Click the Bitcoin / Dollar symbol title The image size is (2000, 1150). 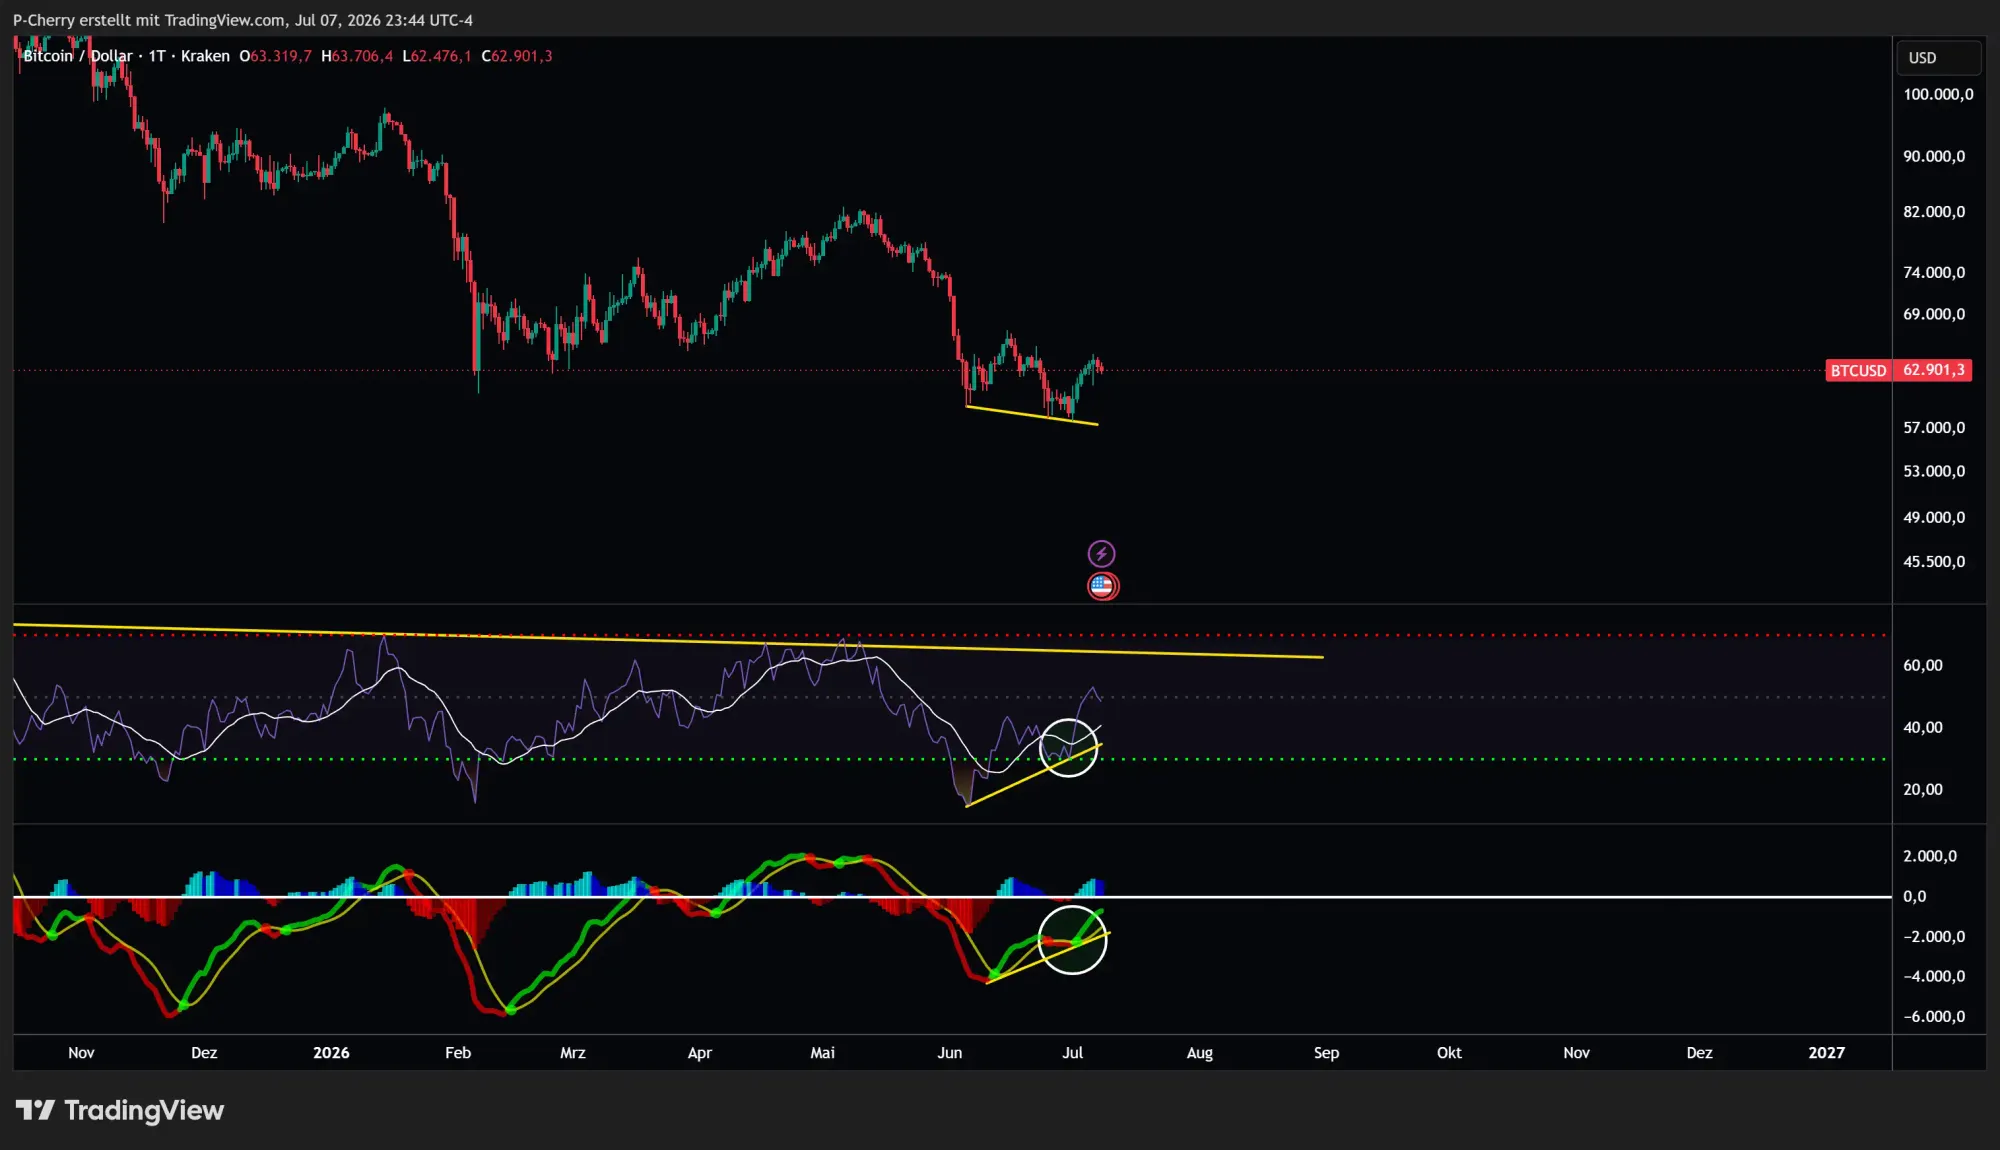pyautogui.click(x=77, y=56)
